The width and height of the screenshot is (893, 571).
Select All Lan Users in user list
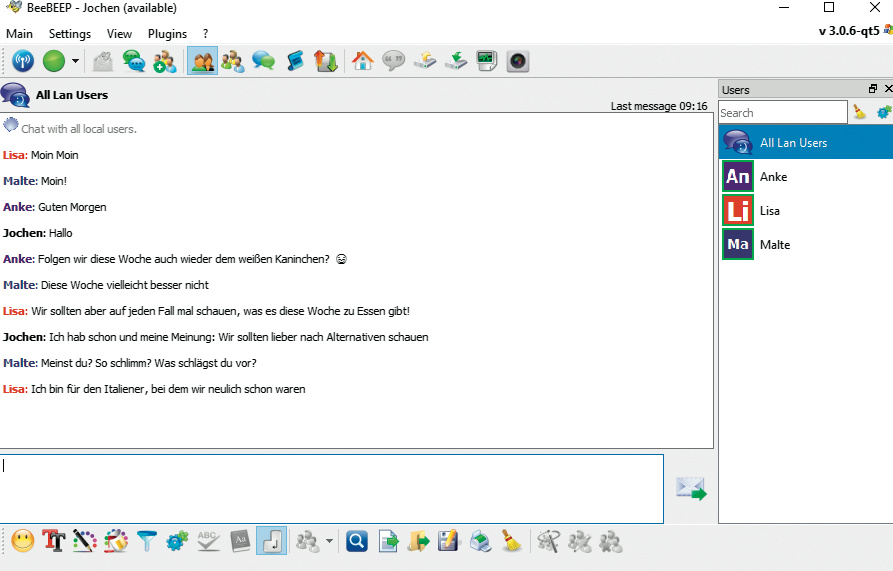coord(805,142)
